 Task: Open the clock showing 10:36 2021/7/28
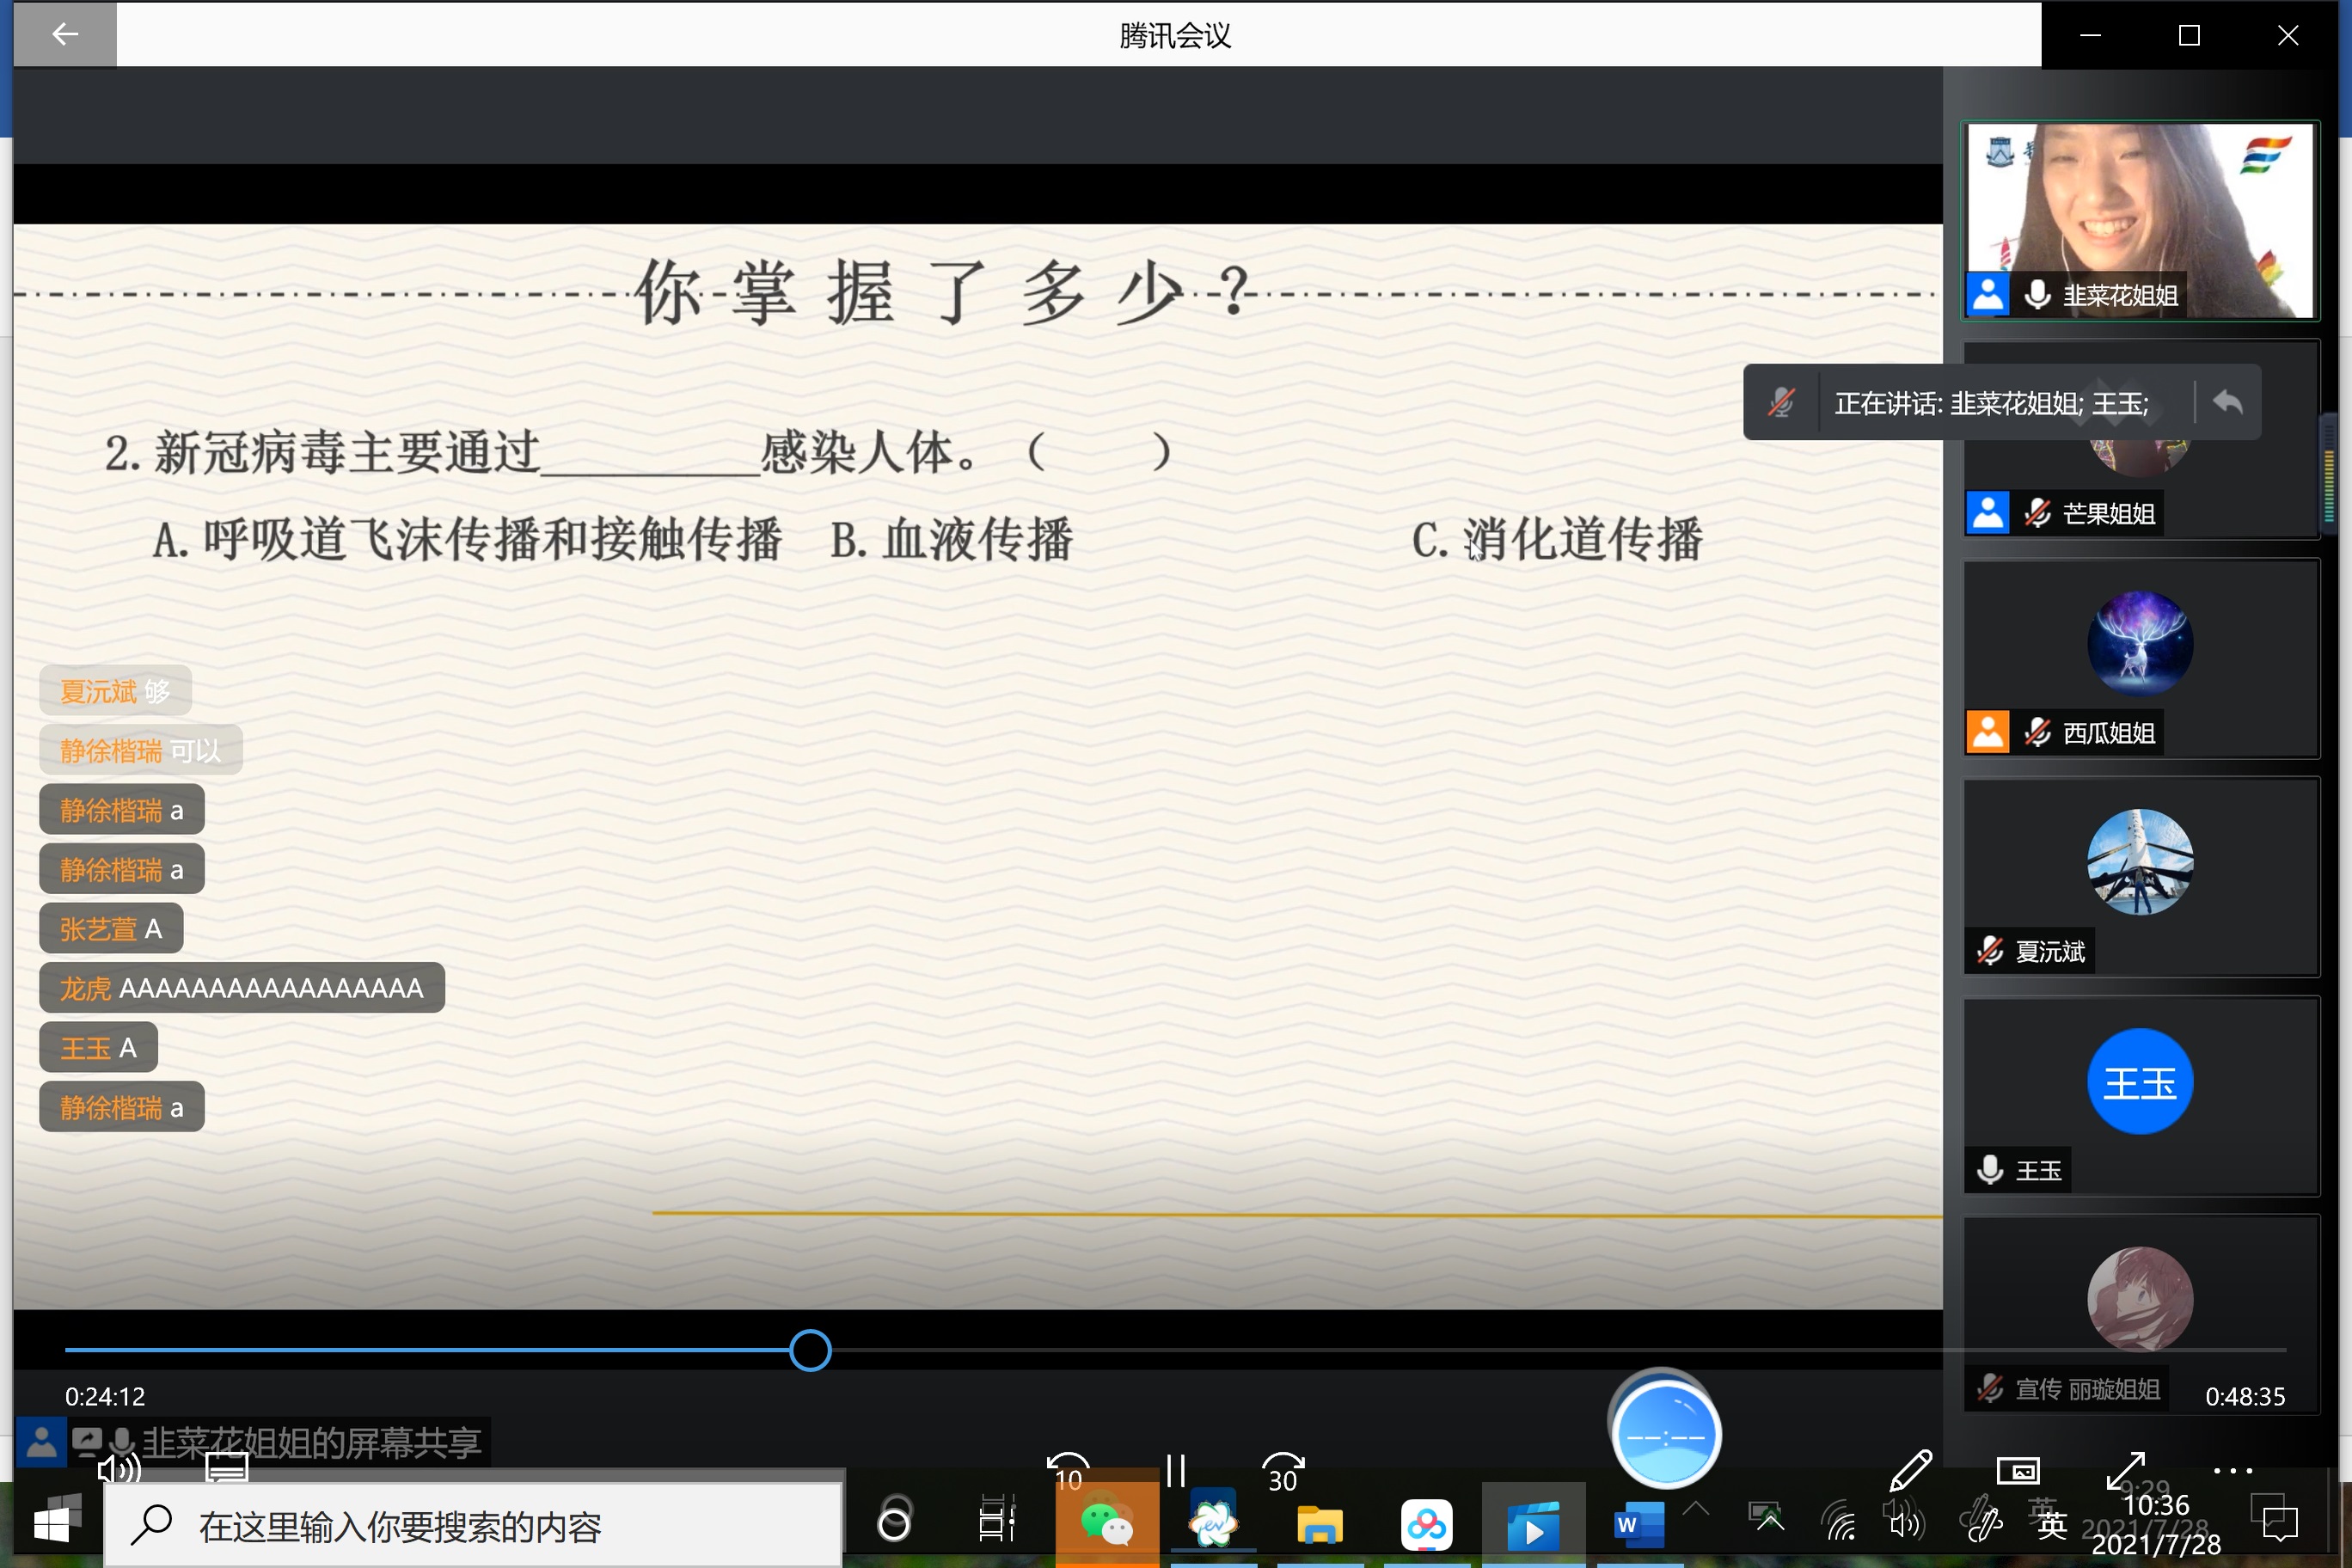(2156, 1525)
